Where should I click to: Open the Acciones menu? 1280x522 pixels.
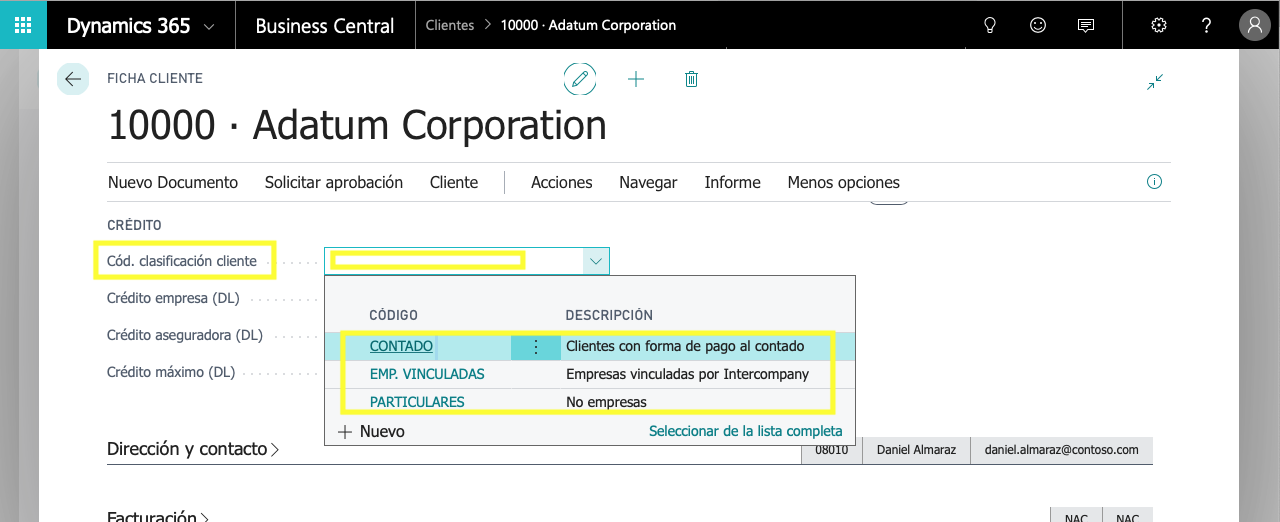[562, 182]
